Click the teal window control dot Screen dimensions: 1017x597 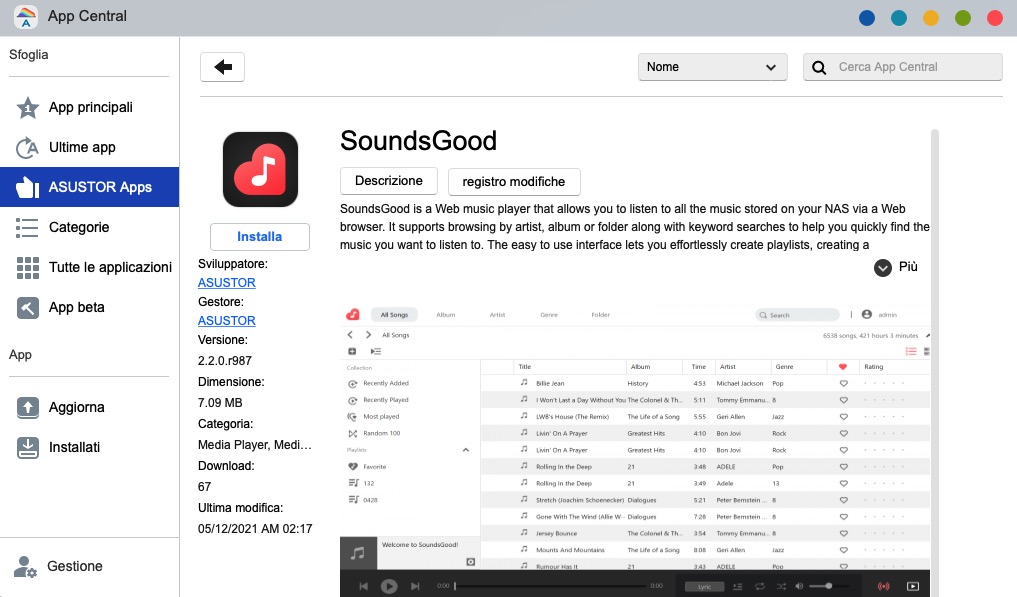coord(899,18)
